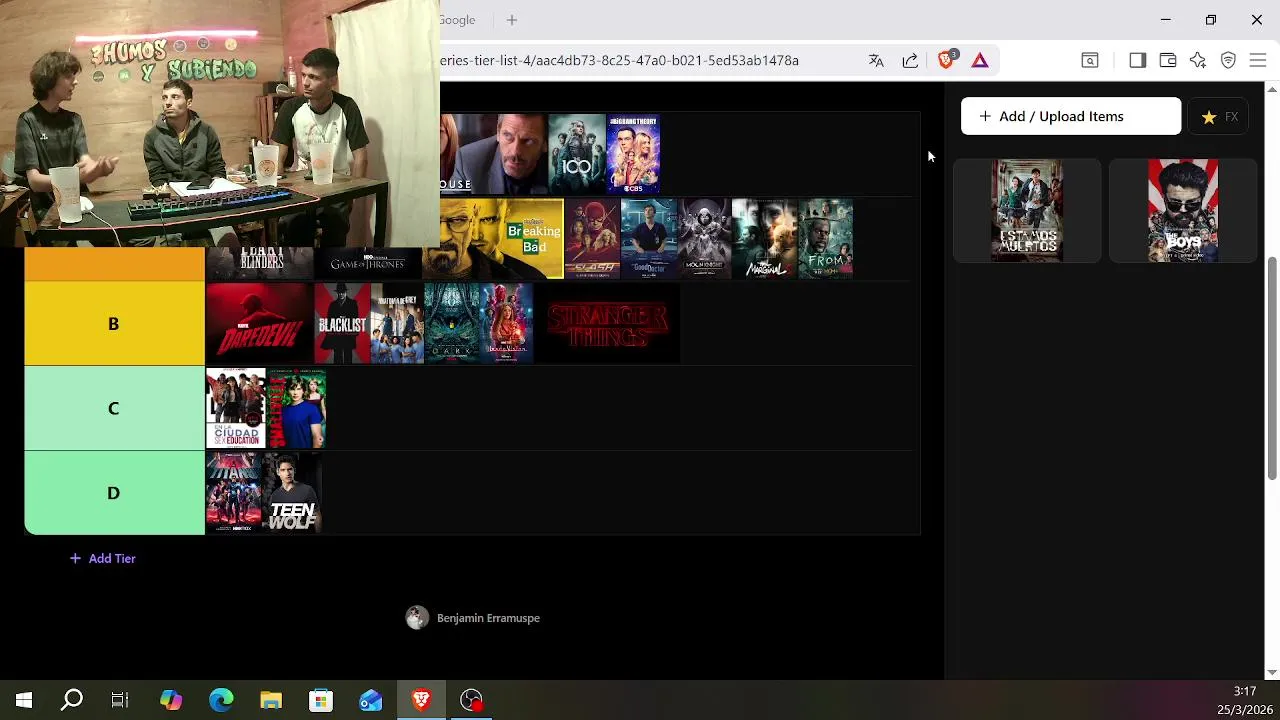1280x720 pixels.
Task: Click the share page icon in address bar
Action: pyautogui.click(x=910, y=61)
